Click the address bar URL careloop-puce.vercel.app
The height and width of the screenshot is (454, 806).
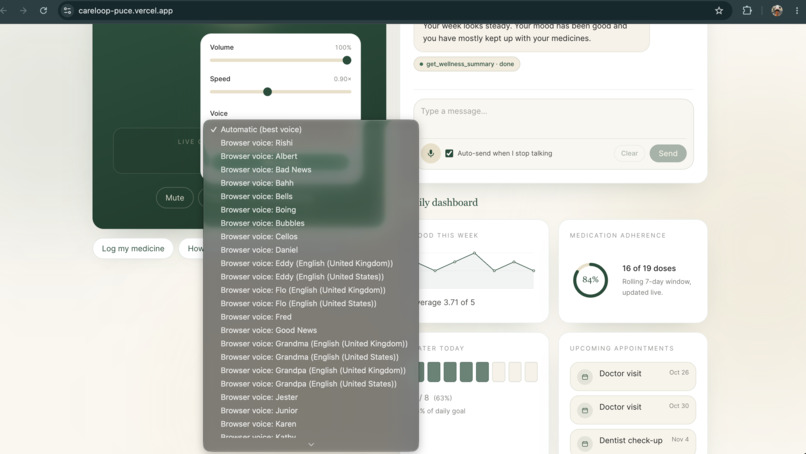click(125, 10)
